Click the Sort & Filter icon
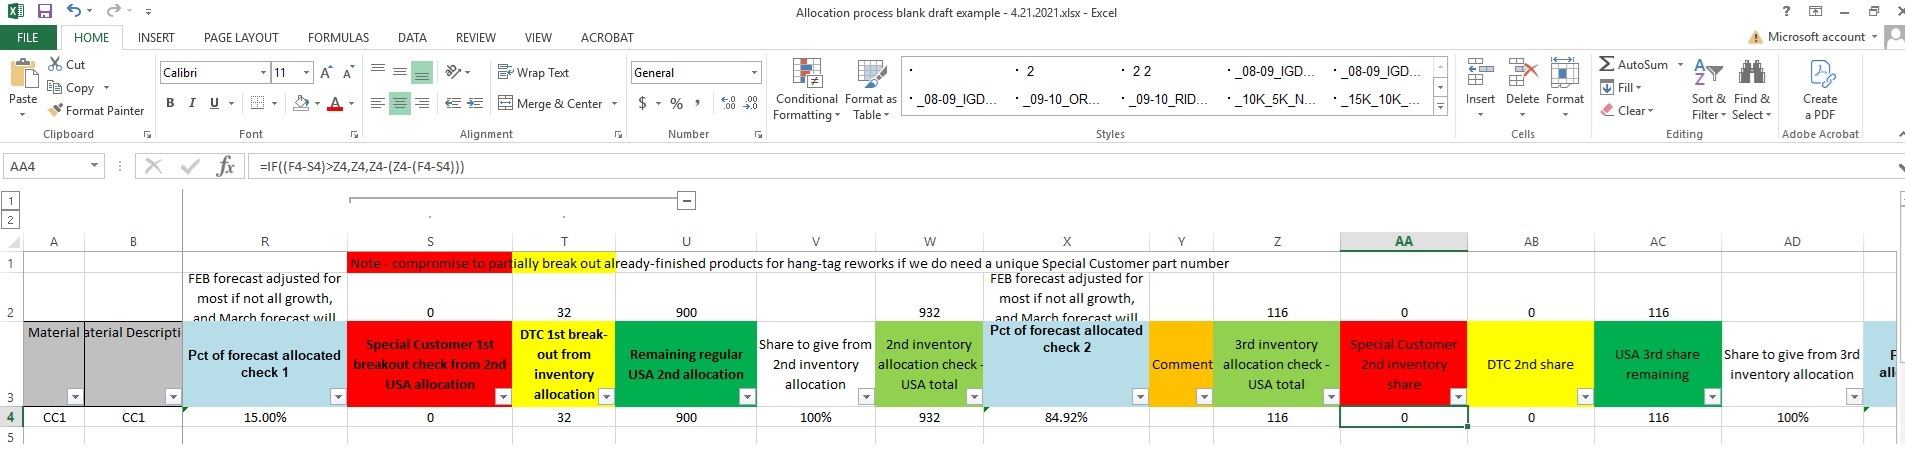This screenshot has height=472, width=1905. tap(1707, 74)
